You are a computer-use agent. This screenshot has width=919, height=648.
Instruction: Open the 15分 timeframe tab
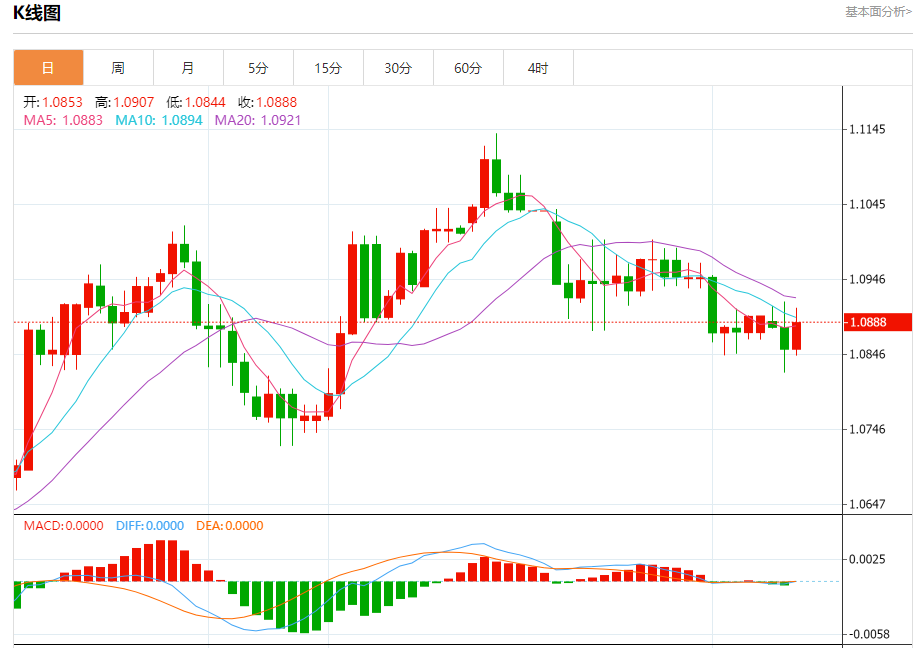[328, 68]
